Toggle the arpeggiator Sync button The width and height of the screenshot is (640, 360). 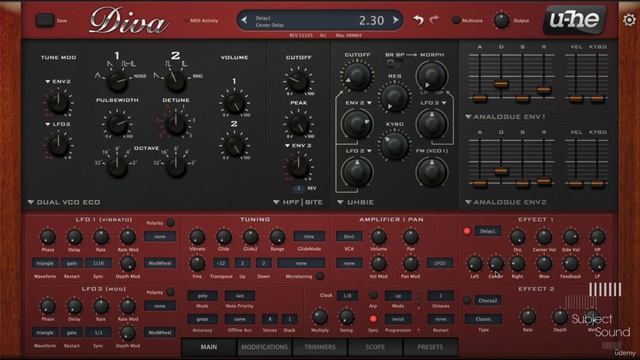tap(373, 319)
